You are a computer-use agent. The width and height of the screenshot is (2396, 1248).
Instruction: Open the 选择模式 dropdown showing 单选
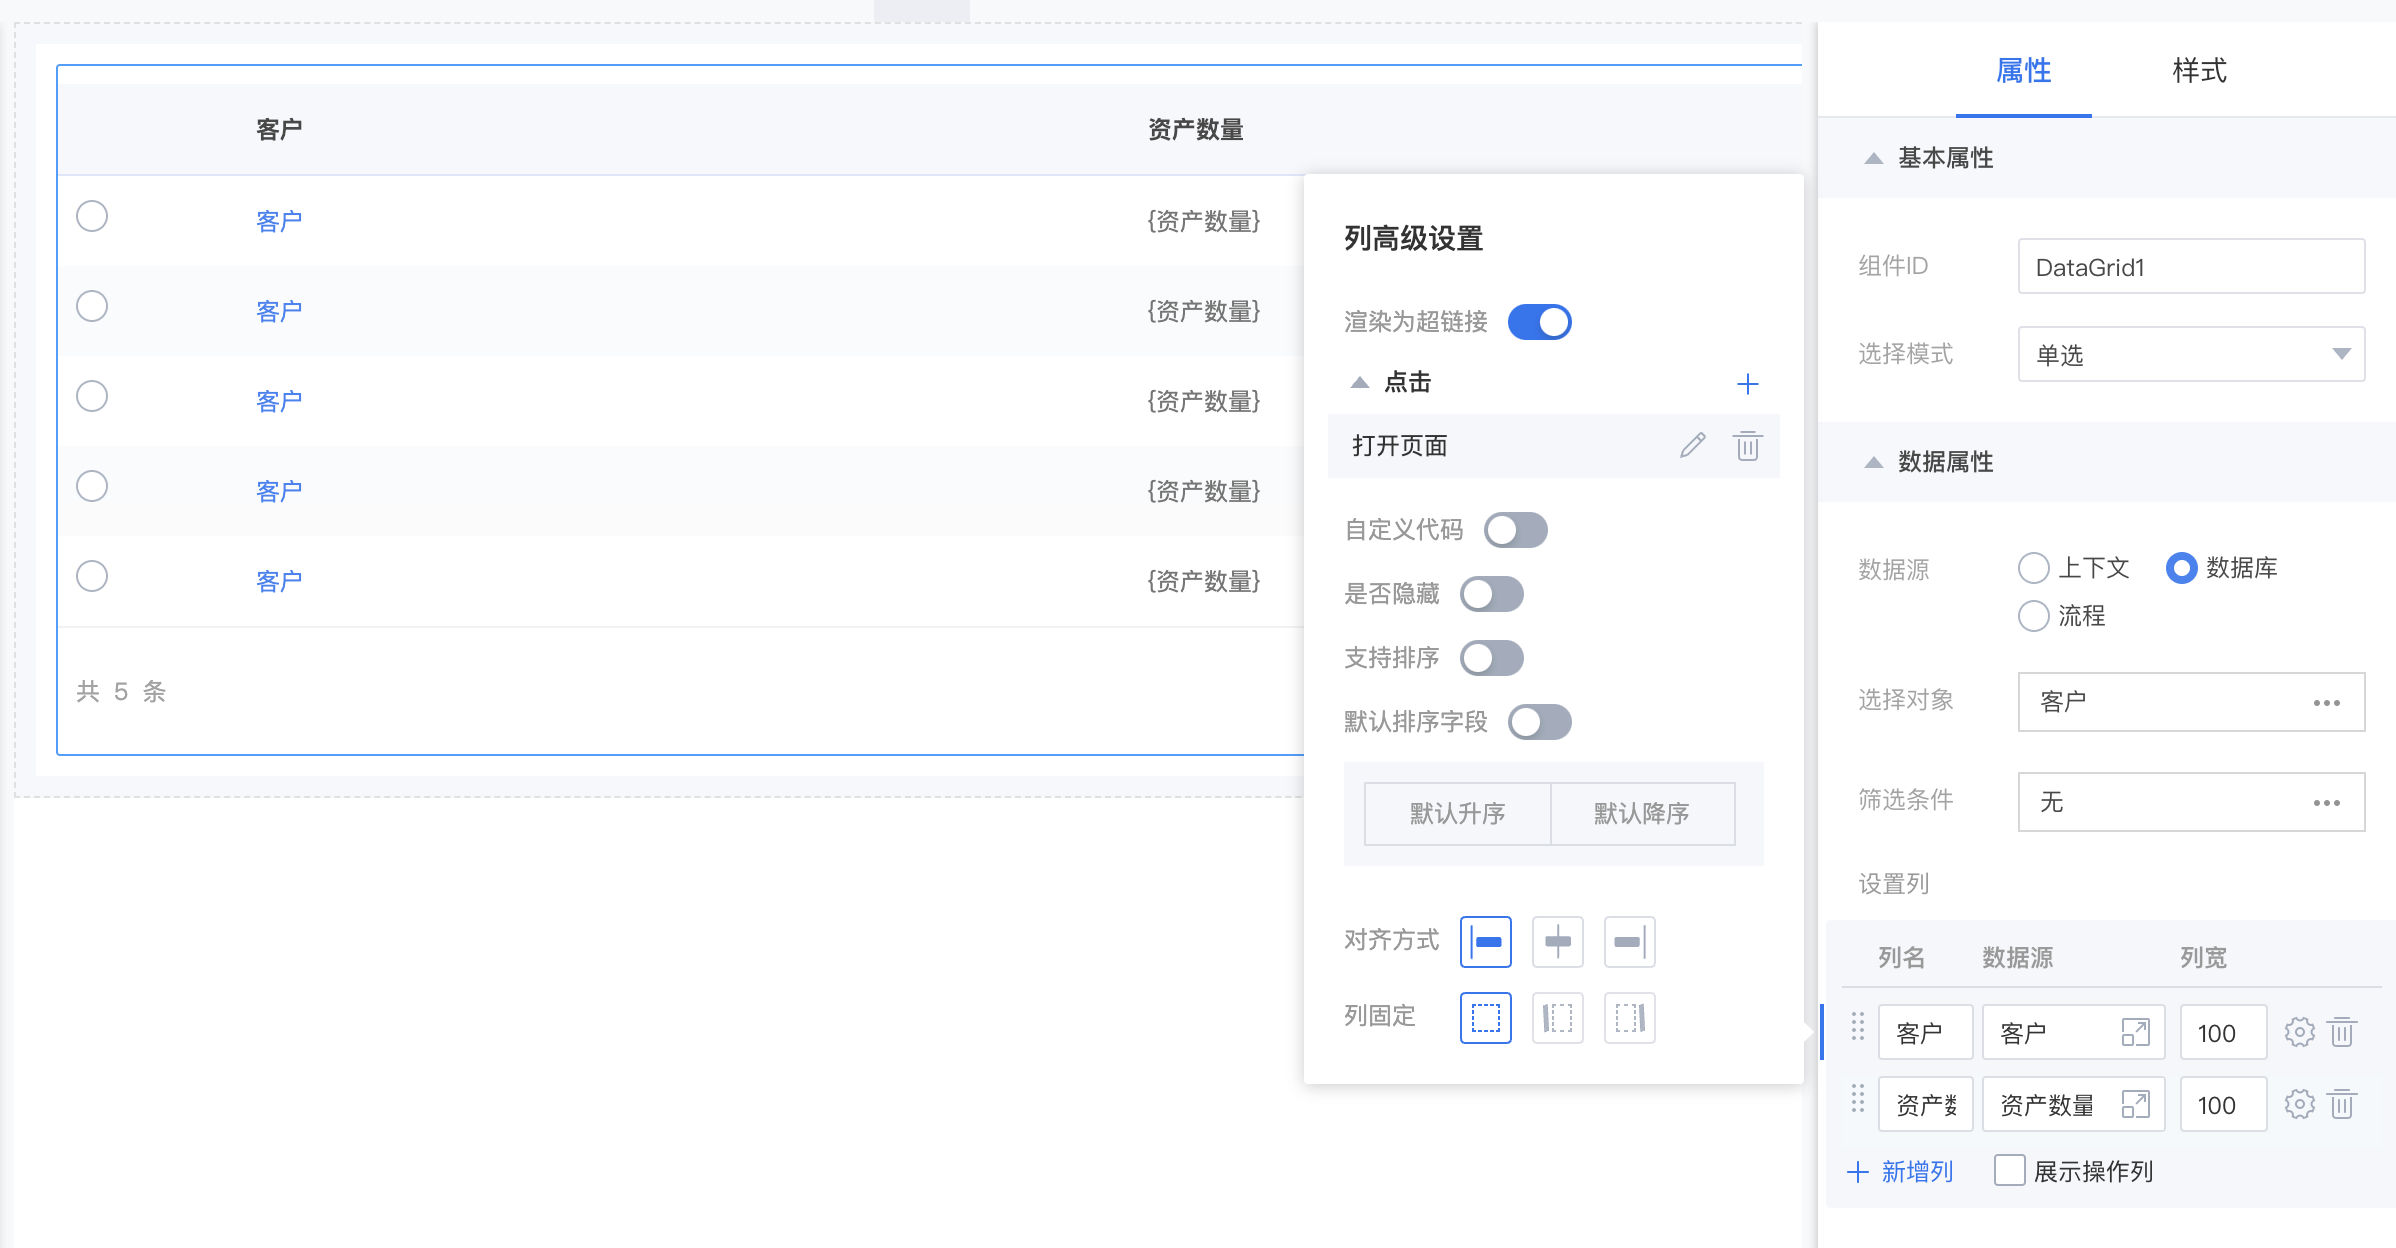(x=2191, y=354)
